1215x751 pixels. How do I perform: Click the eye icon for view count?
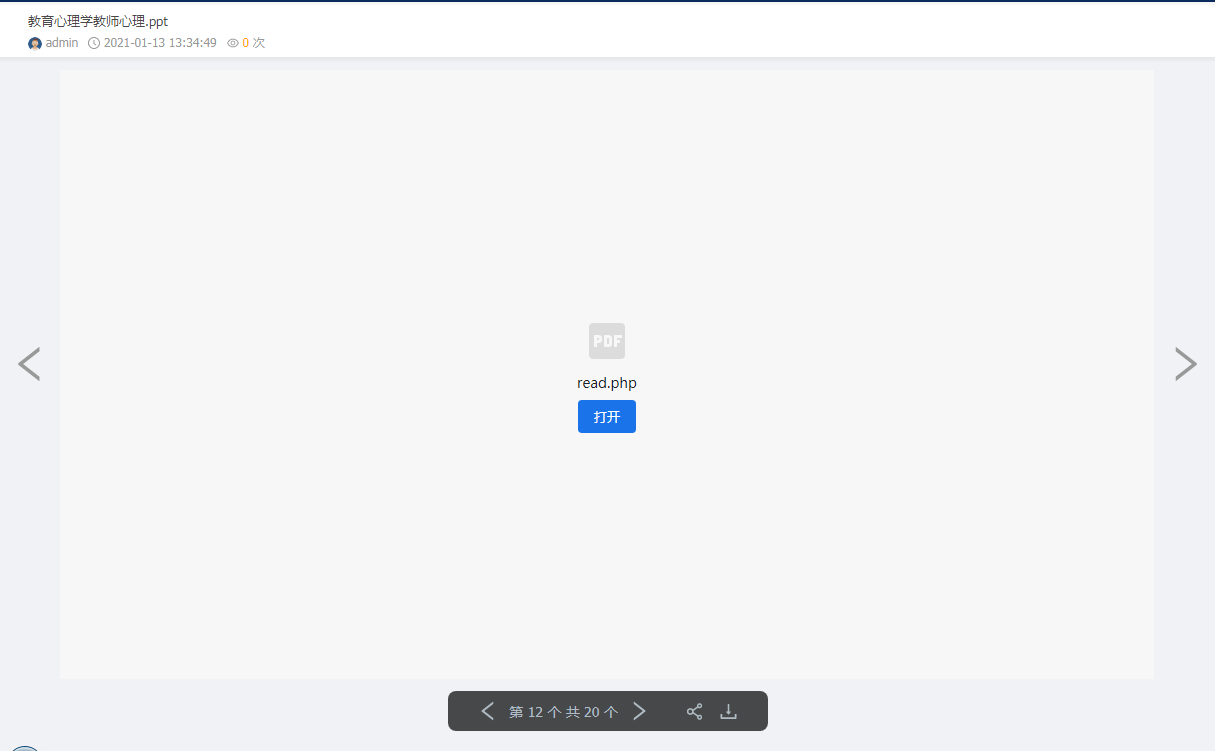tap(233, 43)
